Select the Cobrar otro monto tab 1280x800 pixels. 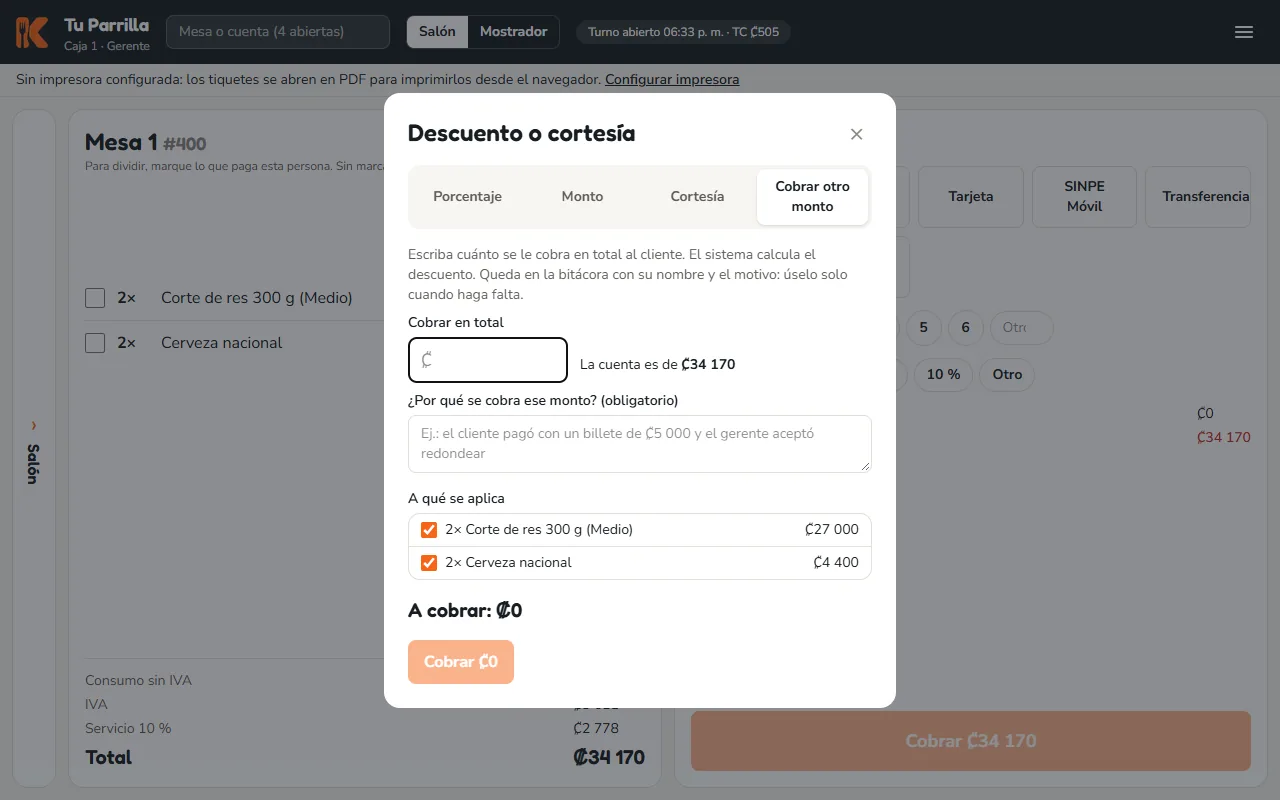[812, 196]
